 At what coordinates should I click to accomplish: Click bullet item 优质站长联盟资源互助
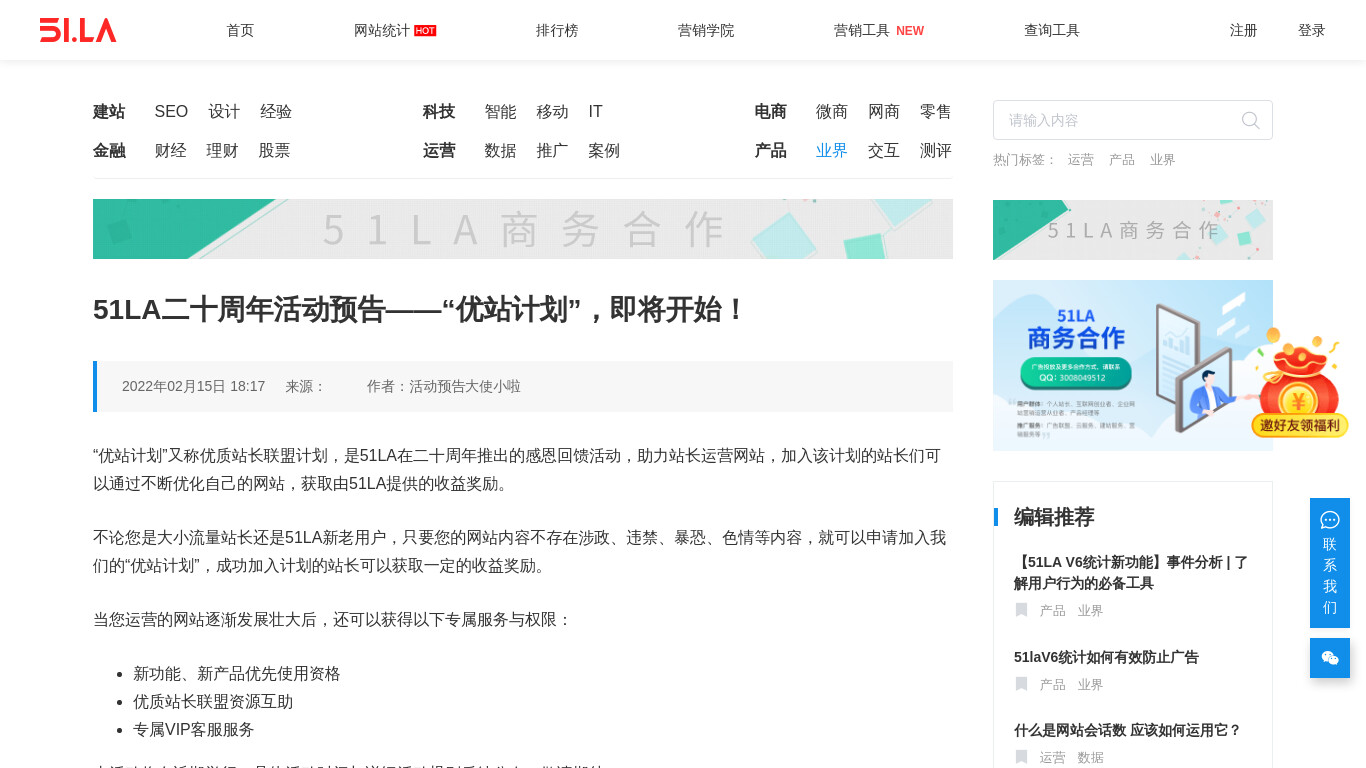tap(213, 702)
